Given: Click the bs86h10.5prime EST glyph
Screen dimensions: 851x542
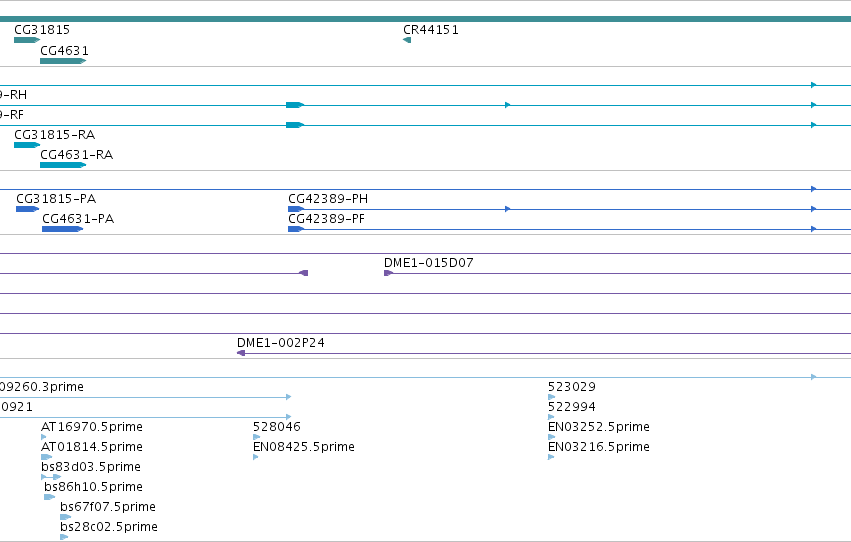Looking at the screenshot, I should tap(50, 498).
